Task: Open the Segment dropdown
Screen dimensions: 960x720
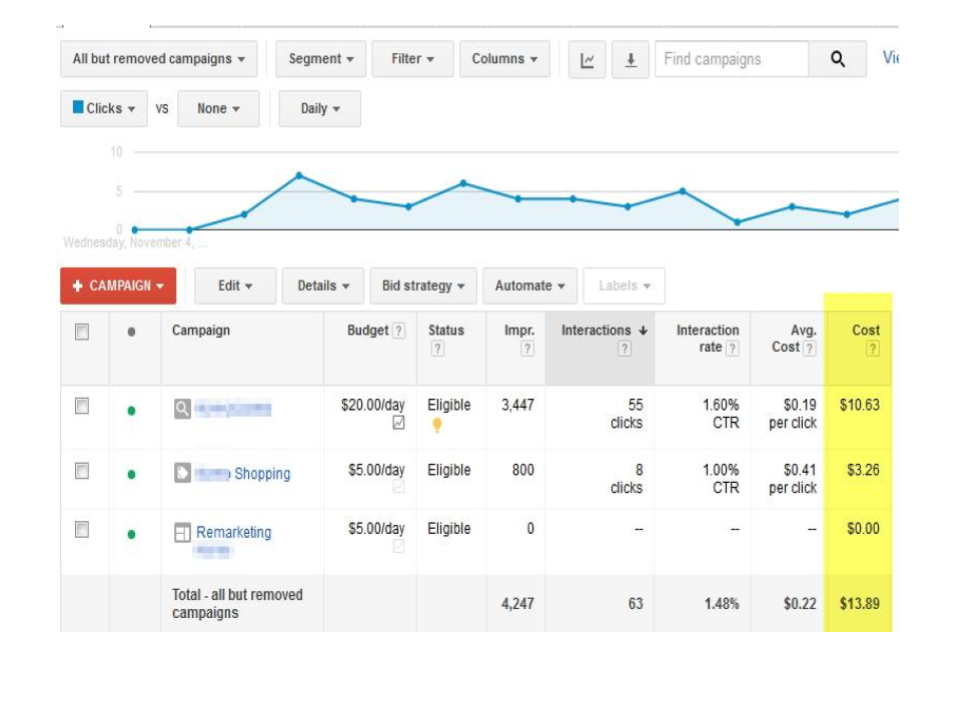Action: click(x=320, y=59)
